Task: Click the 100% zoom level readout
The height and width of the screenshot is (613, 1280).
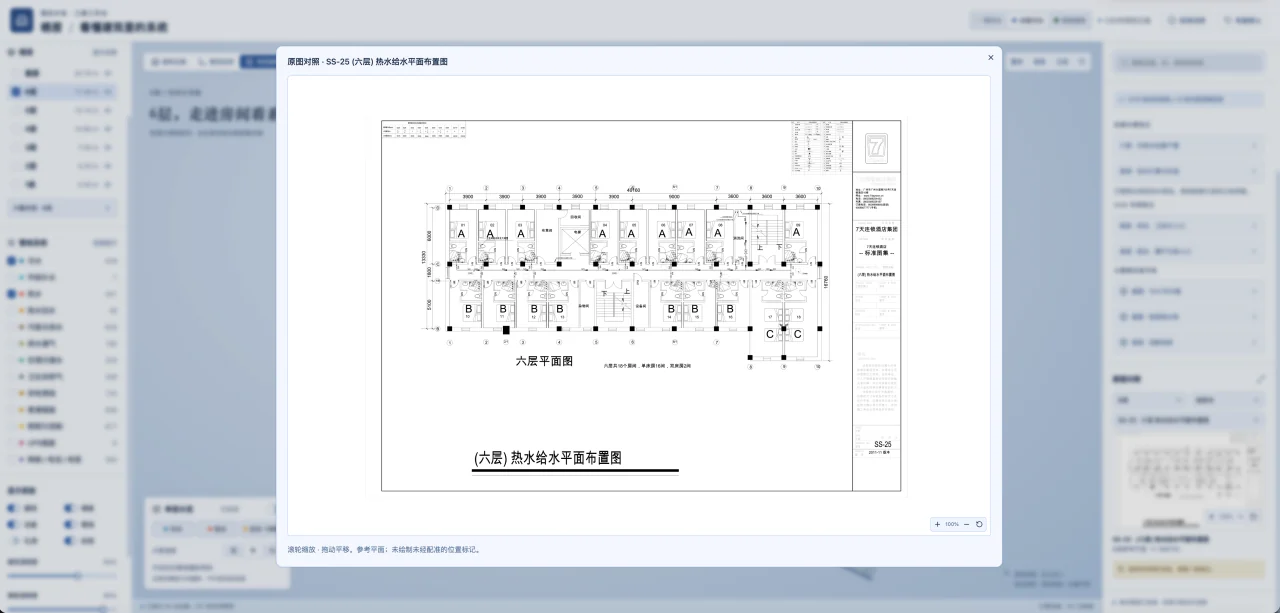Action: pyautogui.click(x=952, y=524)
